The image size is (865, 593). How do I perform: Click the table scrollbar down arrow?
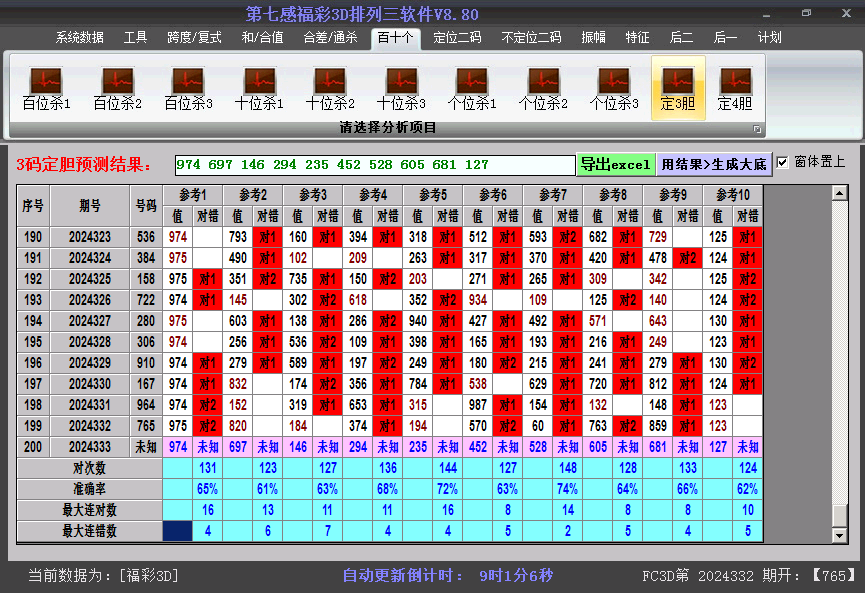point(839,534)
